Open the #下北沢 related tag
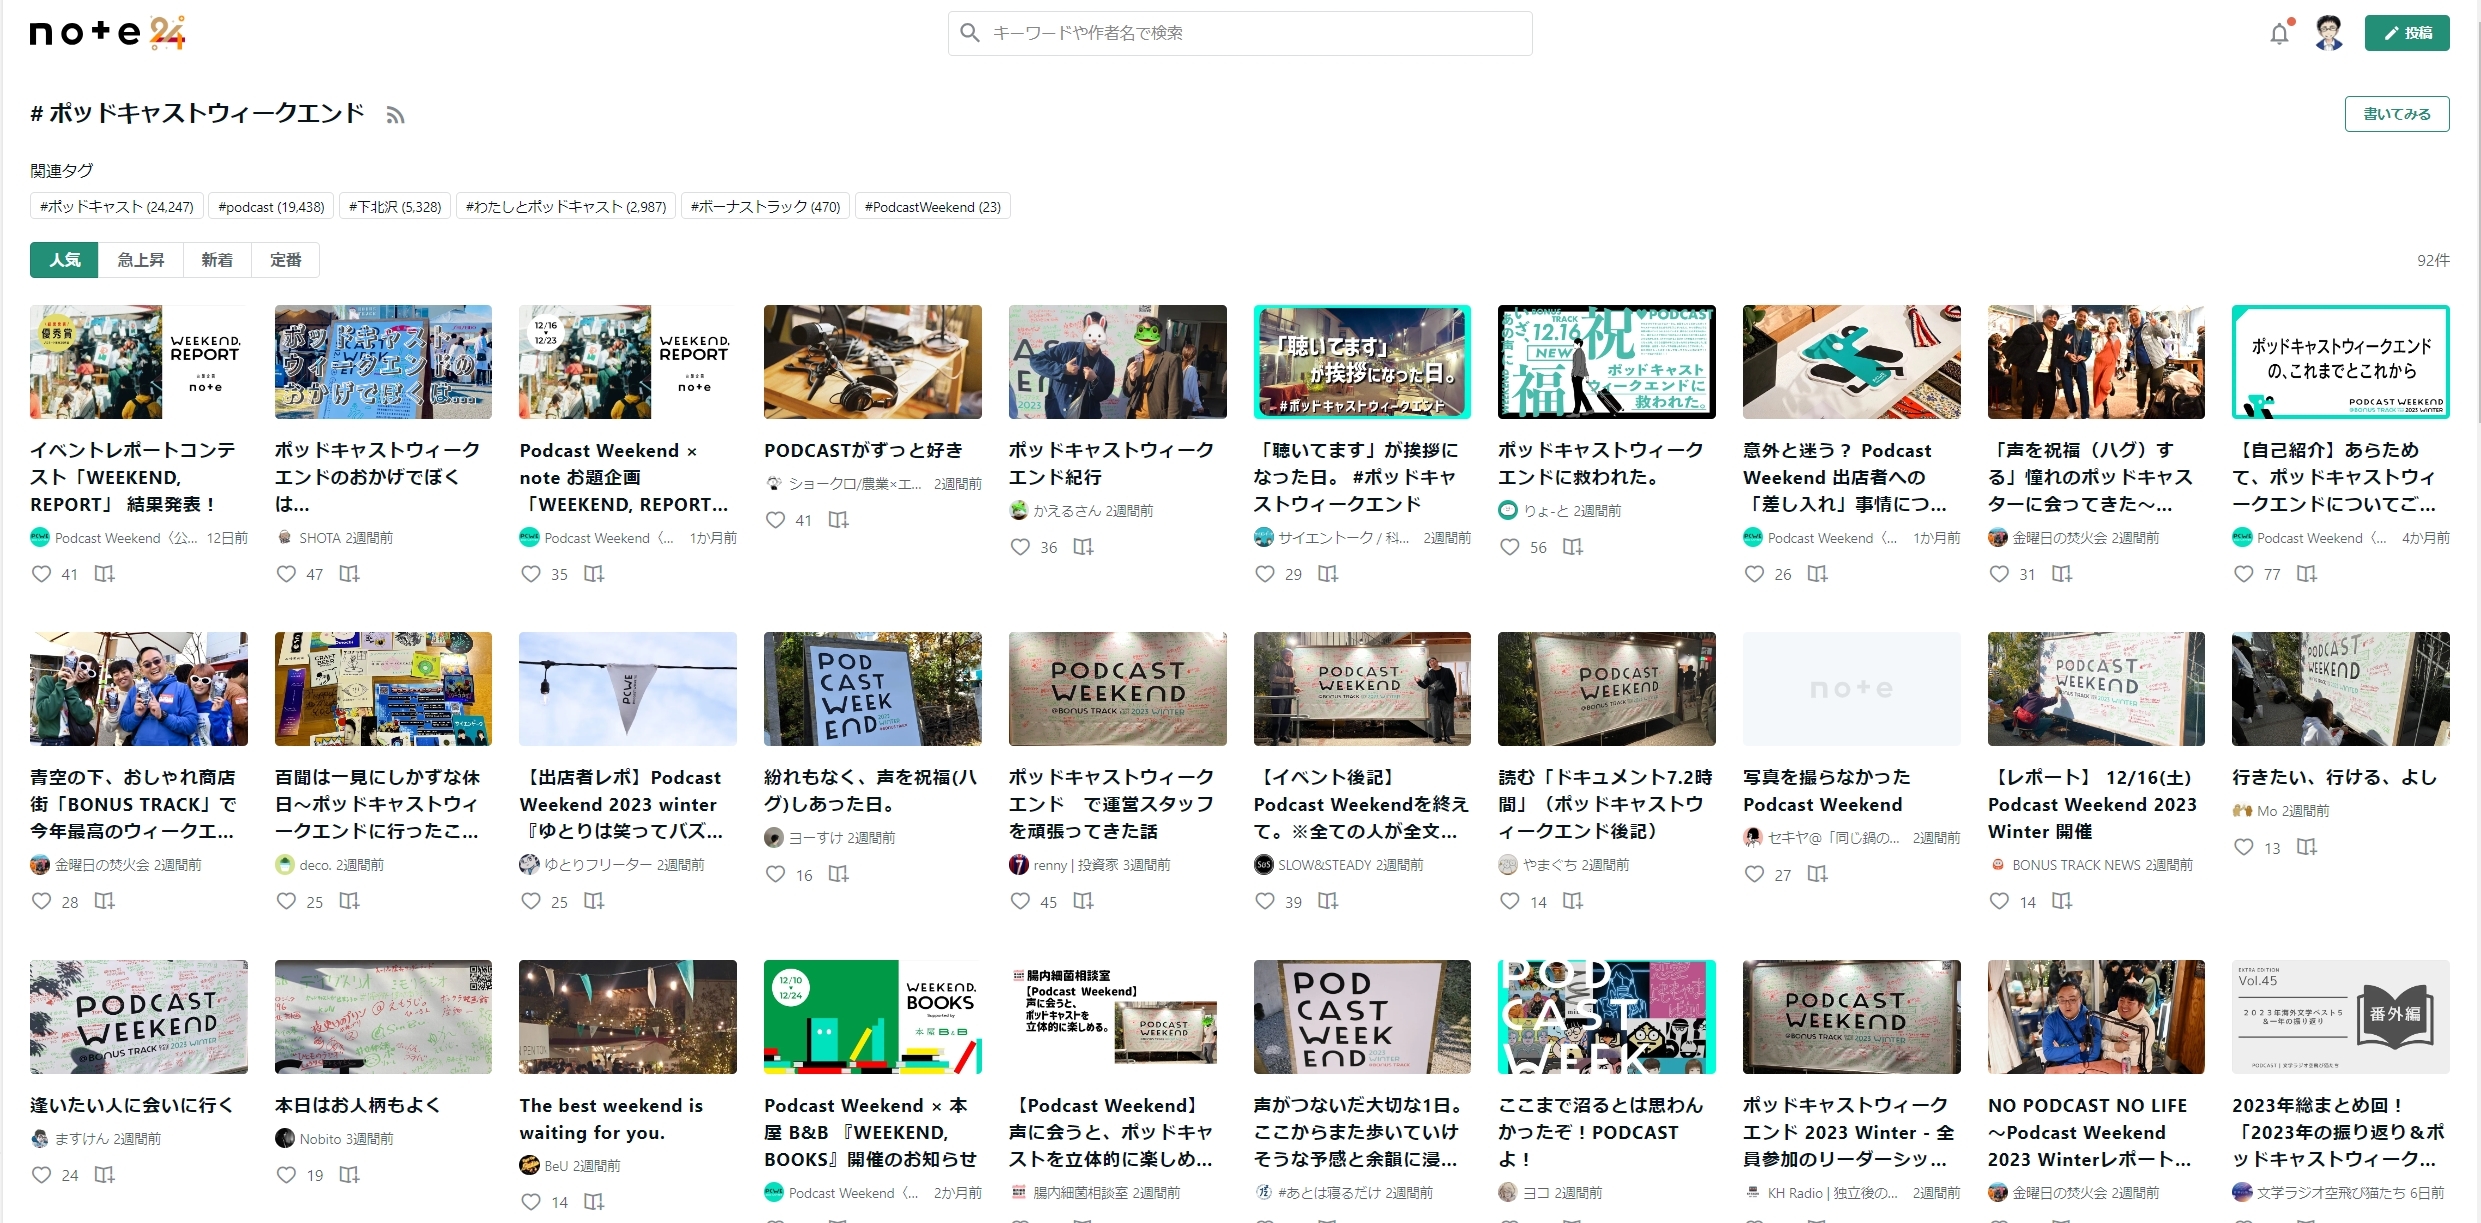2481x1223 pixels. tap(395, 207)
